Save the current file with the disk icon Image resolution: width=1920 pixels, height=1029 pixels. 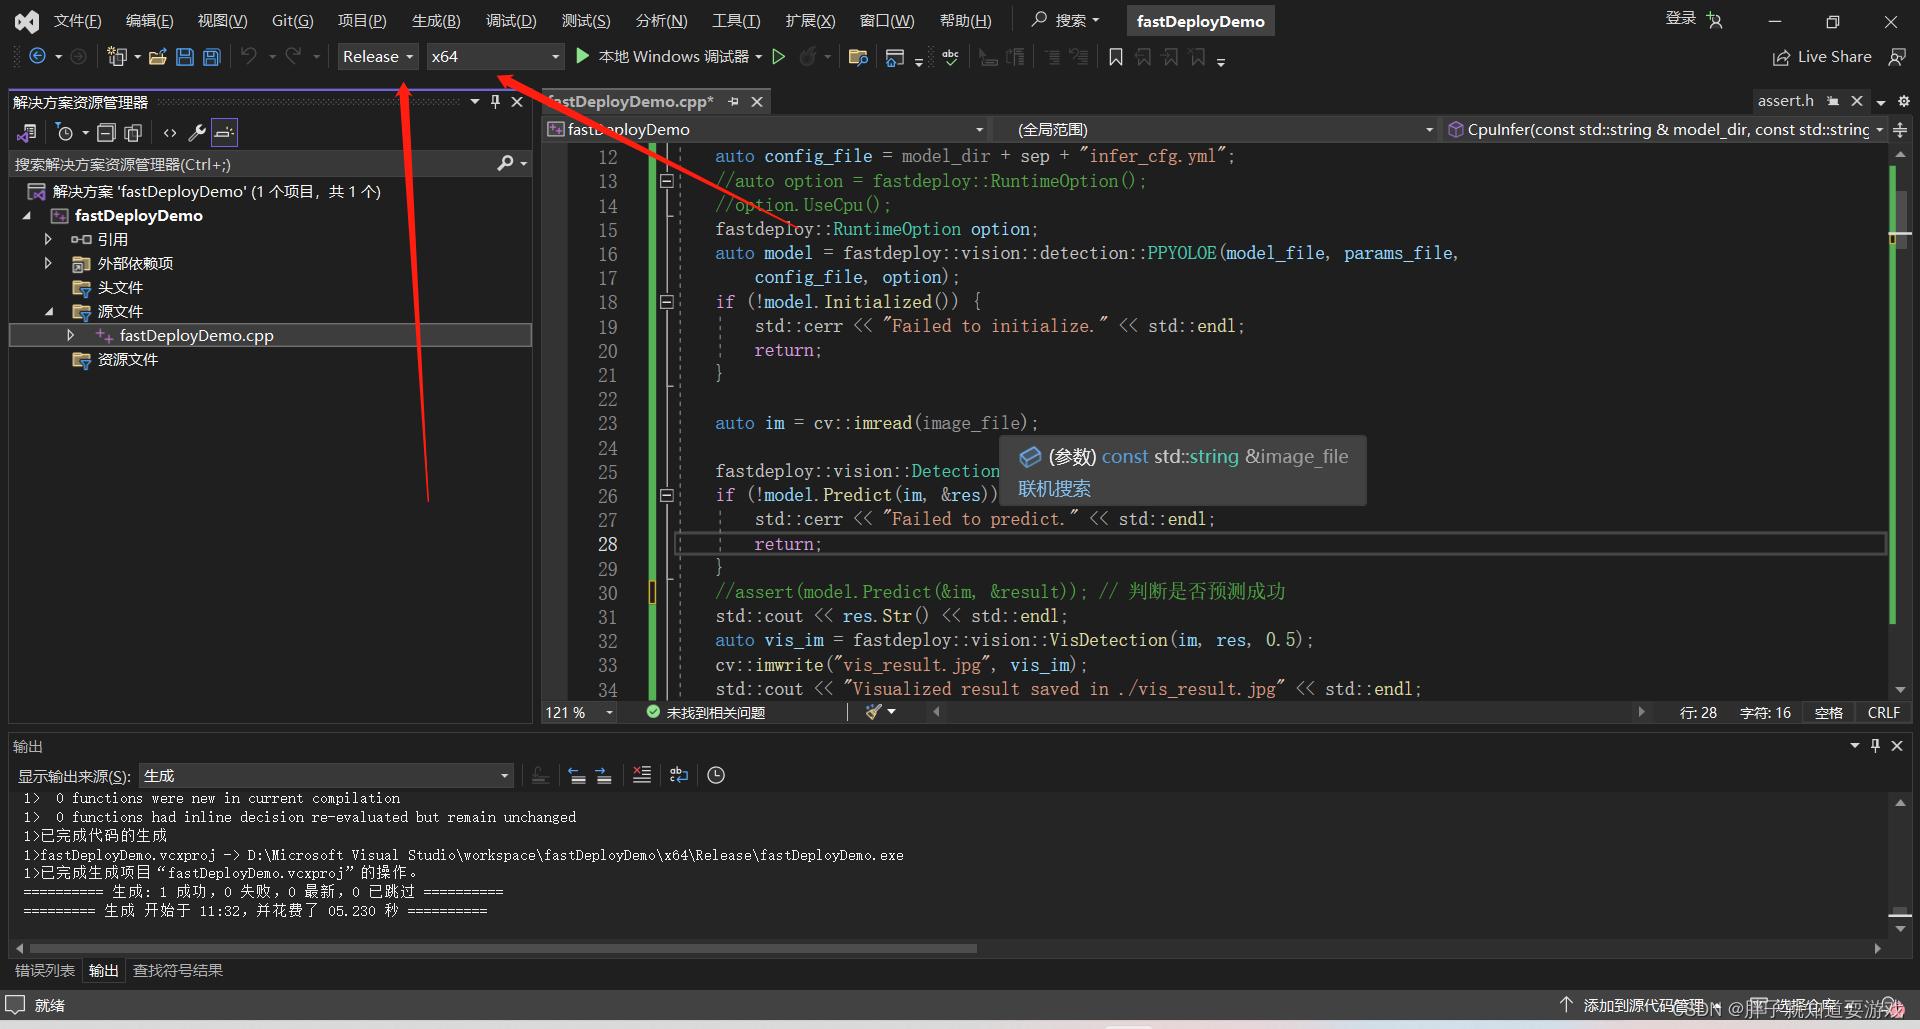point(185,57)
